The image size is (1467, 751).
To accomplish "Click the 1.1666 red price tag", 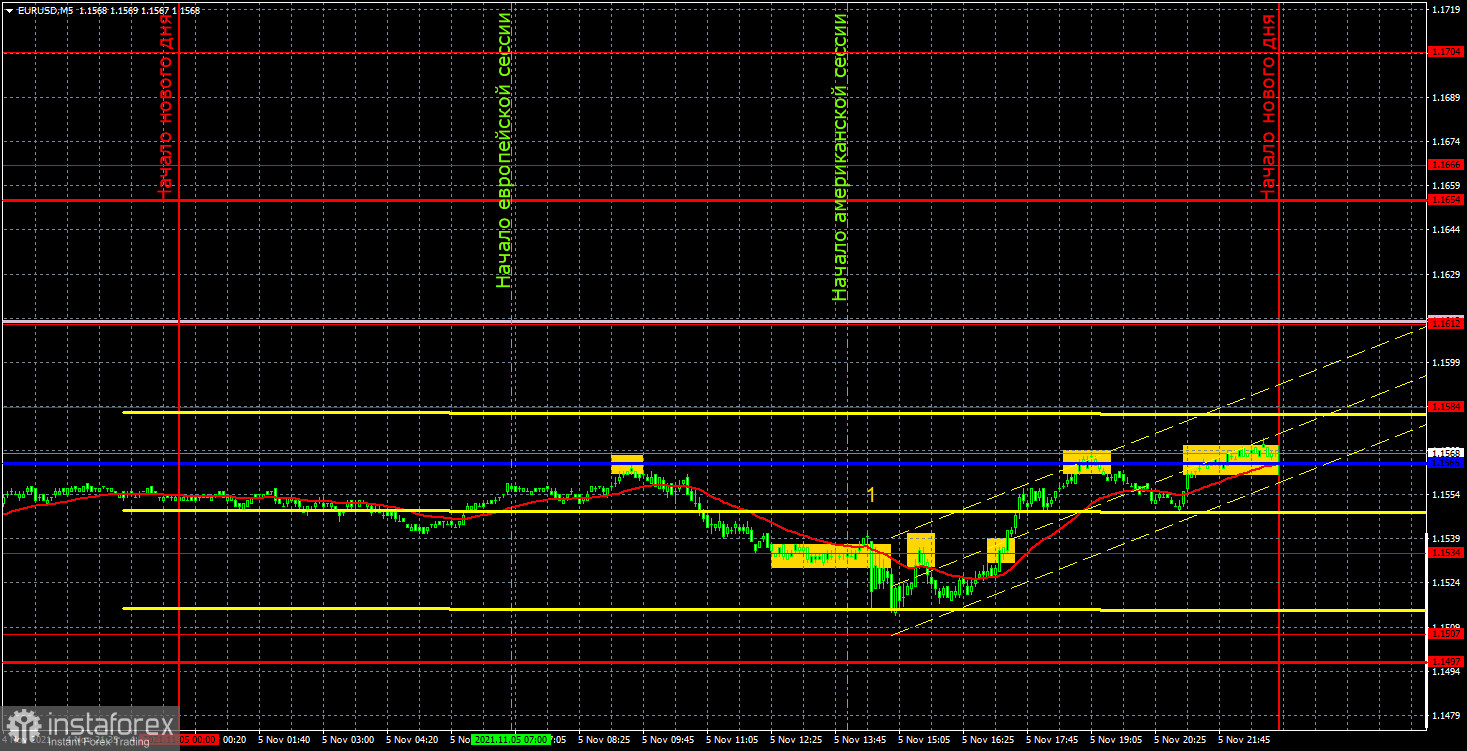I will (1446, 164).
